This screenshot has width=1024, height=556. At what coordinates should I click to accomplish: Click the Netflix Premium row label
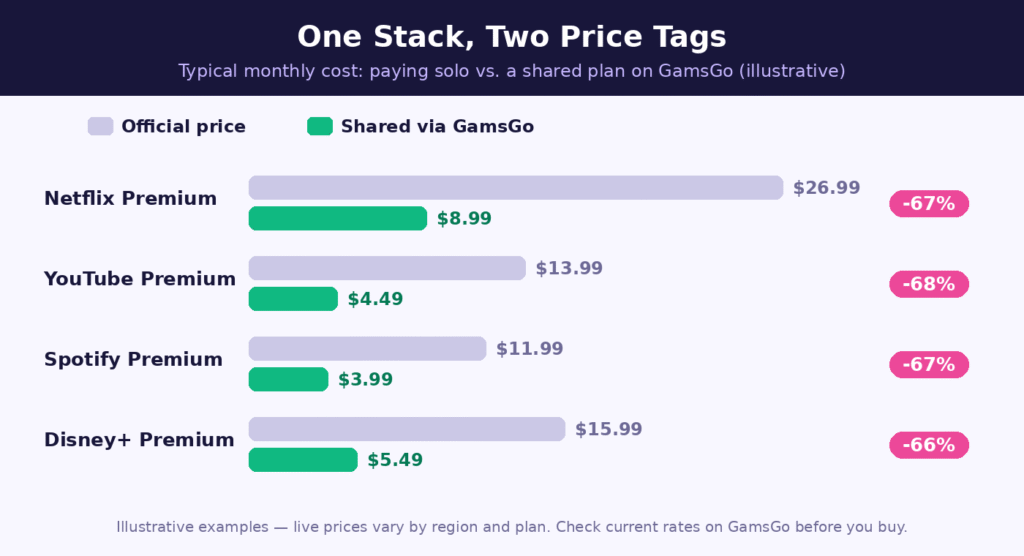pyautogui.click(x=131, y=199)
